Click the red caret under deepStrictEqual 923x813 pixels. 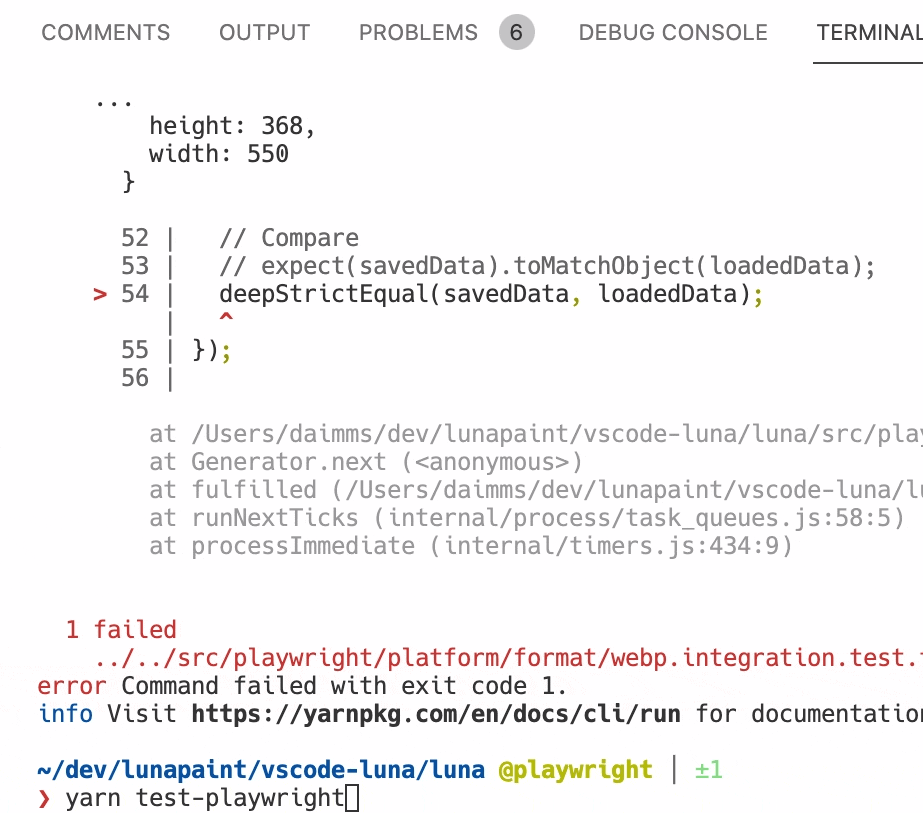(x=226, y=319)
